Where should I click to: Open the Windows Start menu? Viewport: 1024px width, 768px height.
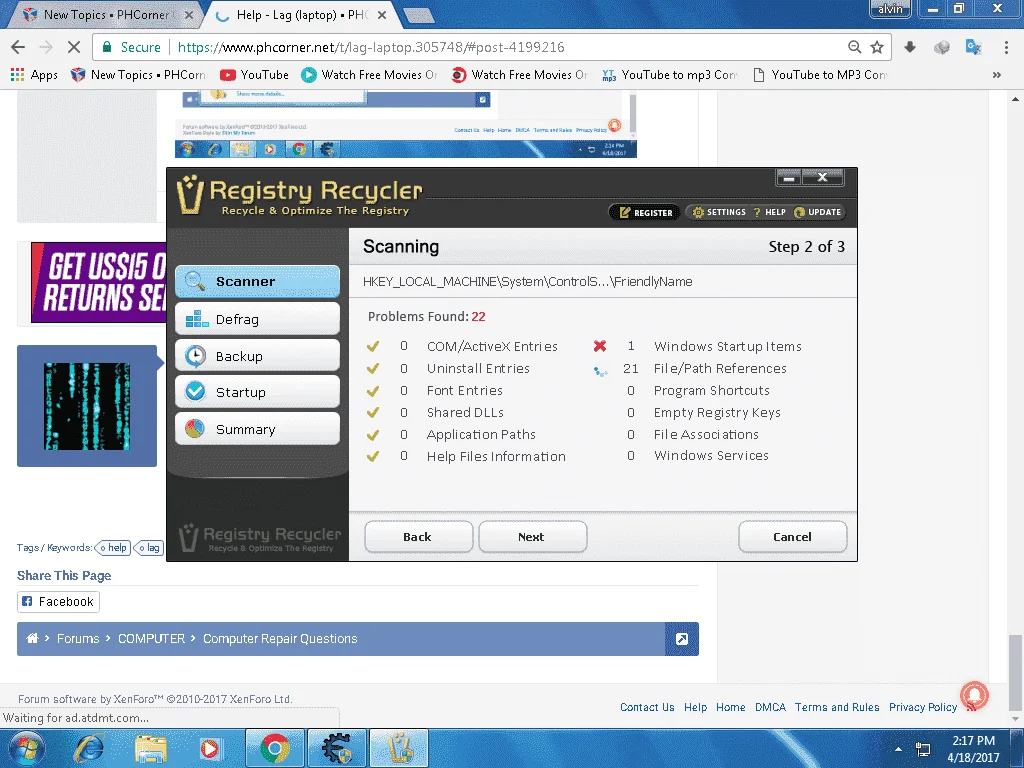pyautogui.click(x=25, y=748)
